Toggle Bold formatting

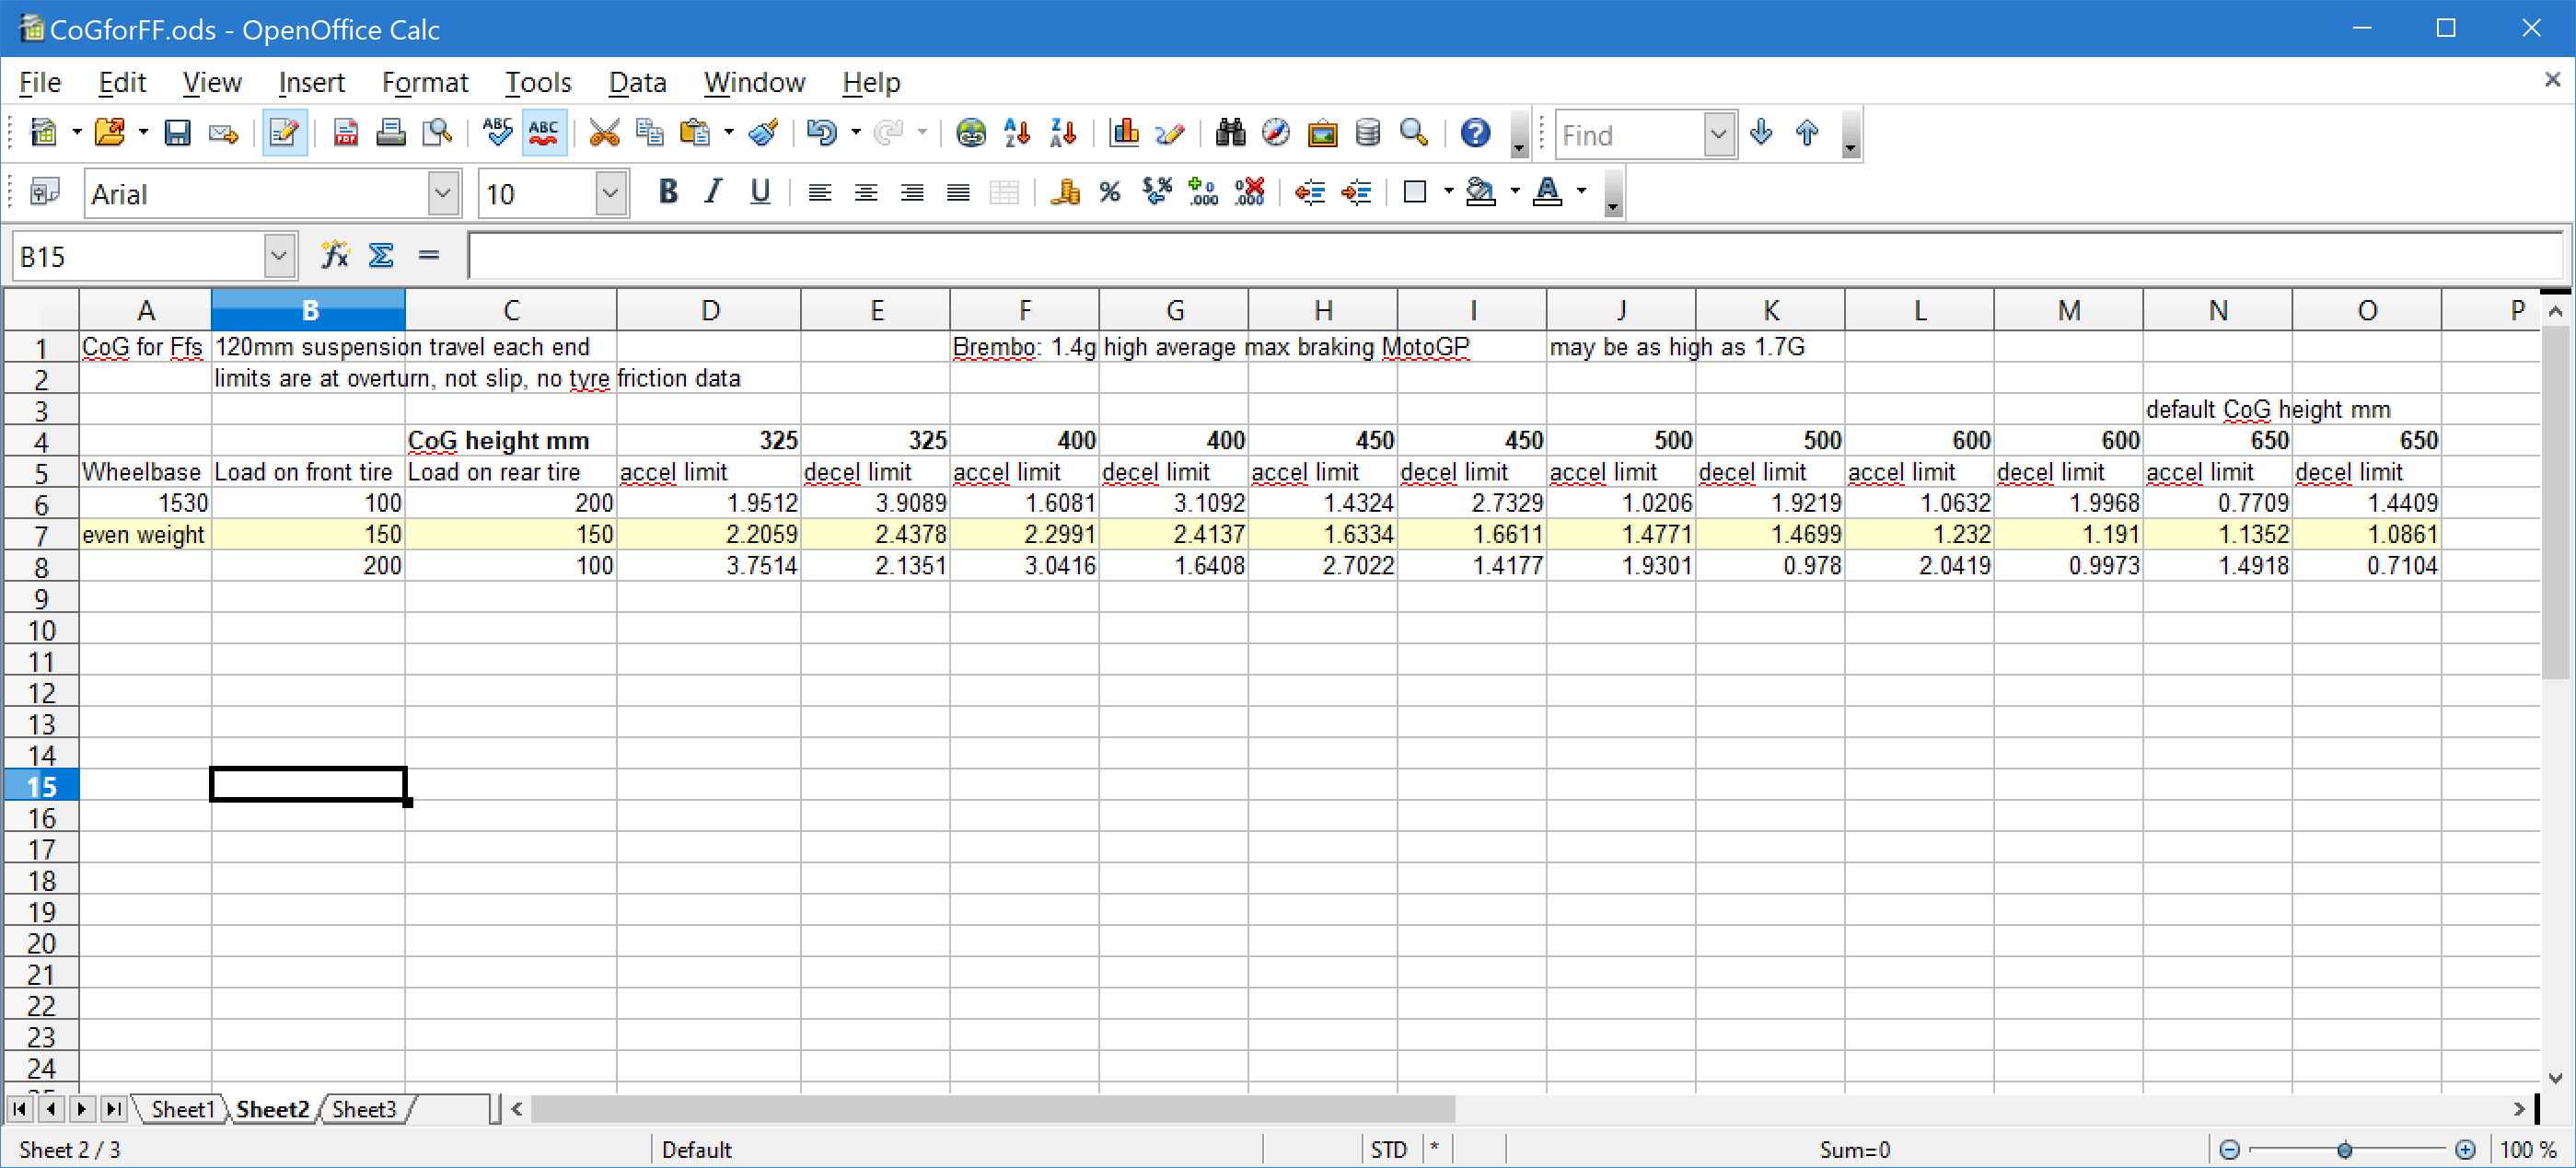tap(668, 192)
